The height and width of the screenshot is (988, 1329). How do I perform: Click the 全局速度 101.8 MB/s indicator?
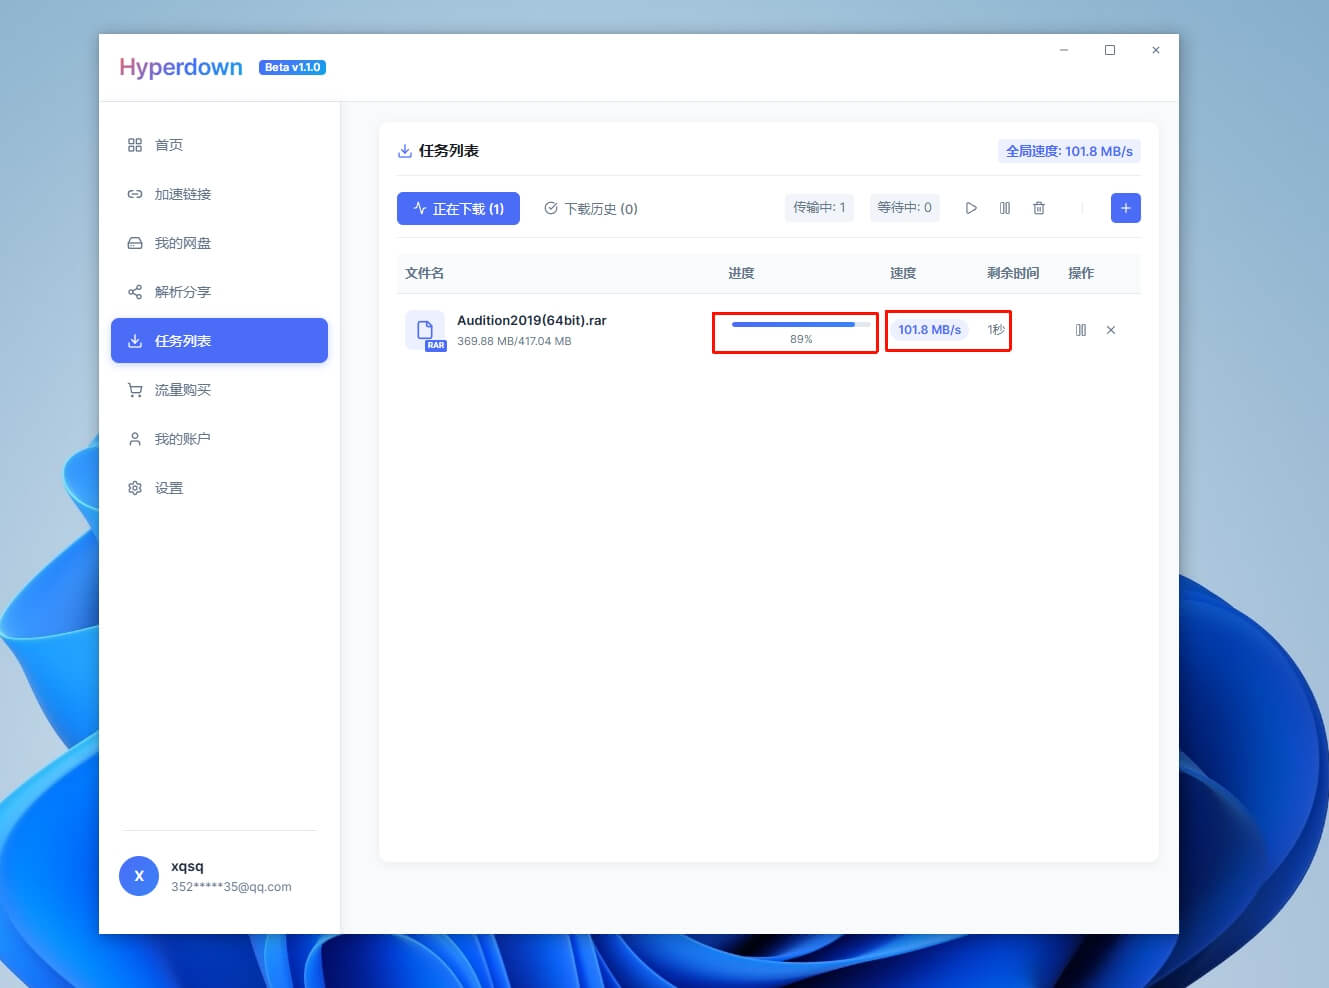(x=1069, y=151)
